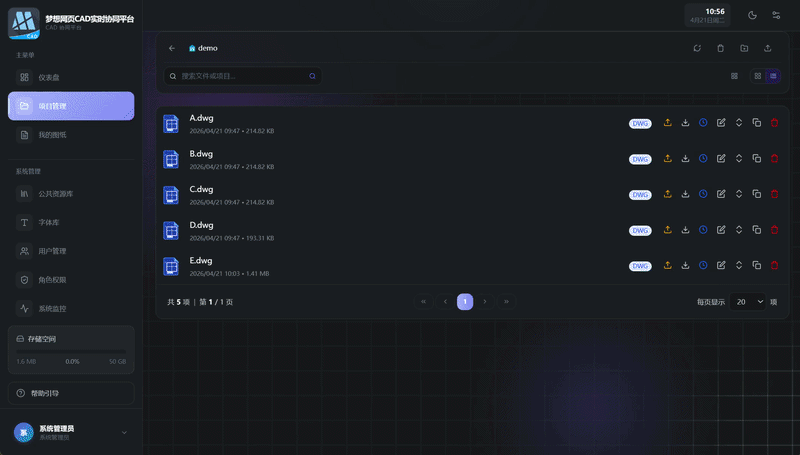Open the items-per-page dropdown showing 20
Screen dimensions: 800x455
[747, 302]
